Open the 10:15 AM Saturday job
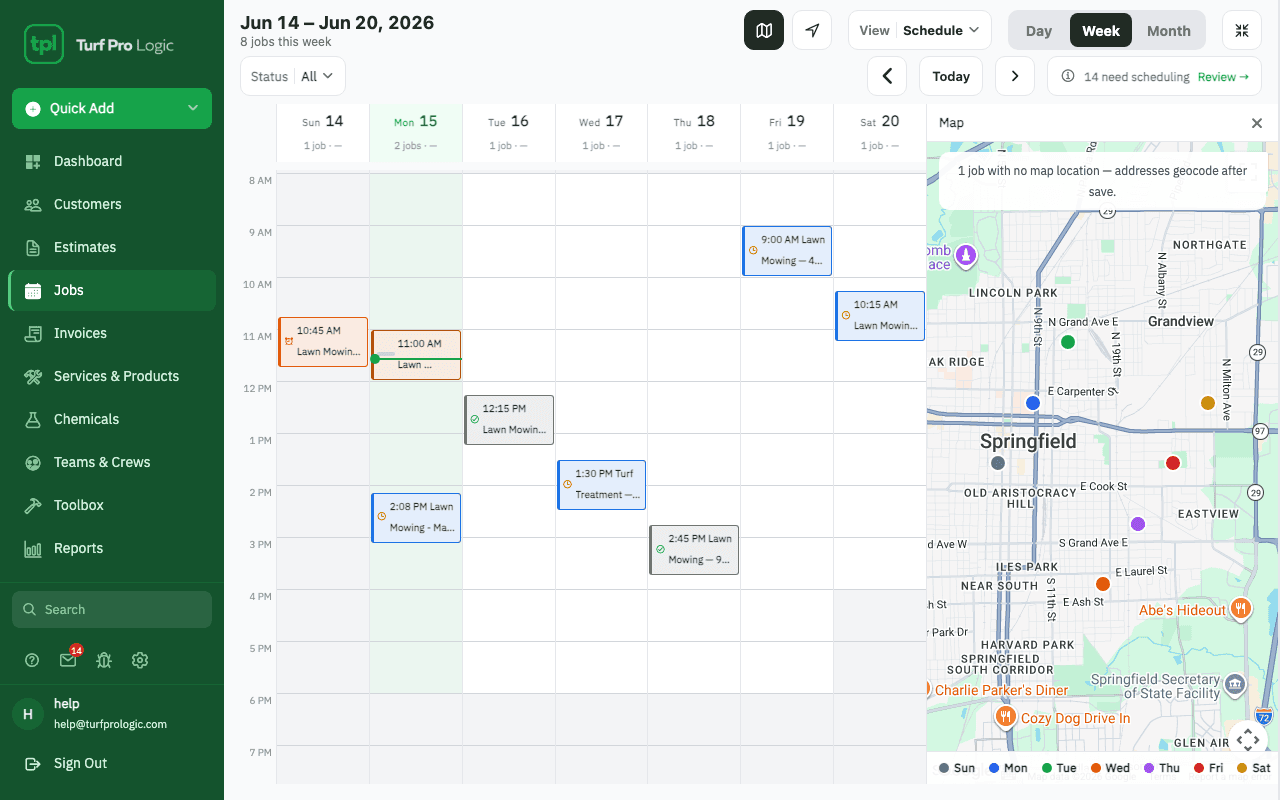 880,315
